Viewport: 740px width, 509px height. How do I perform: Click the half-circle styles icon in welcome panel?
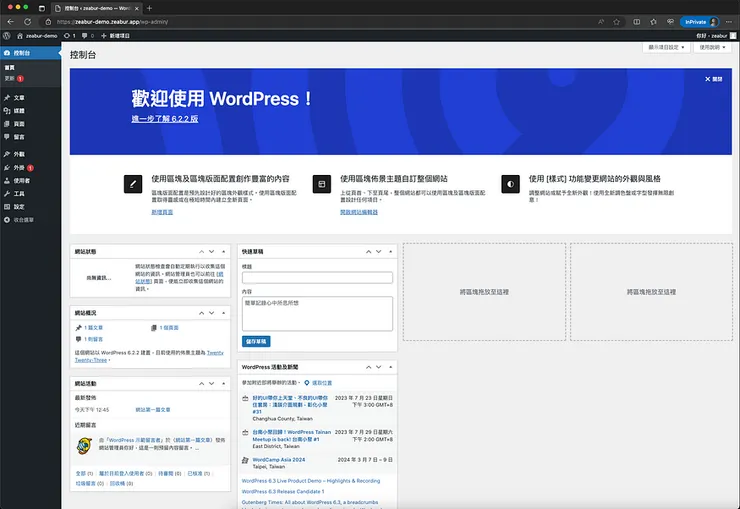[511, 184]
